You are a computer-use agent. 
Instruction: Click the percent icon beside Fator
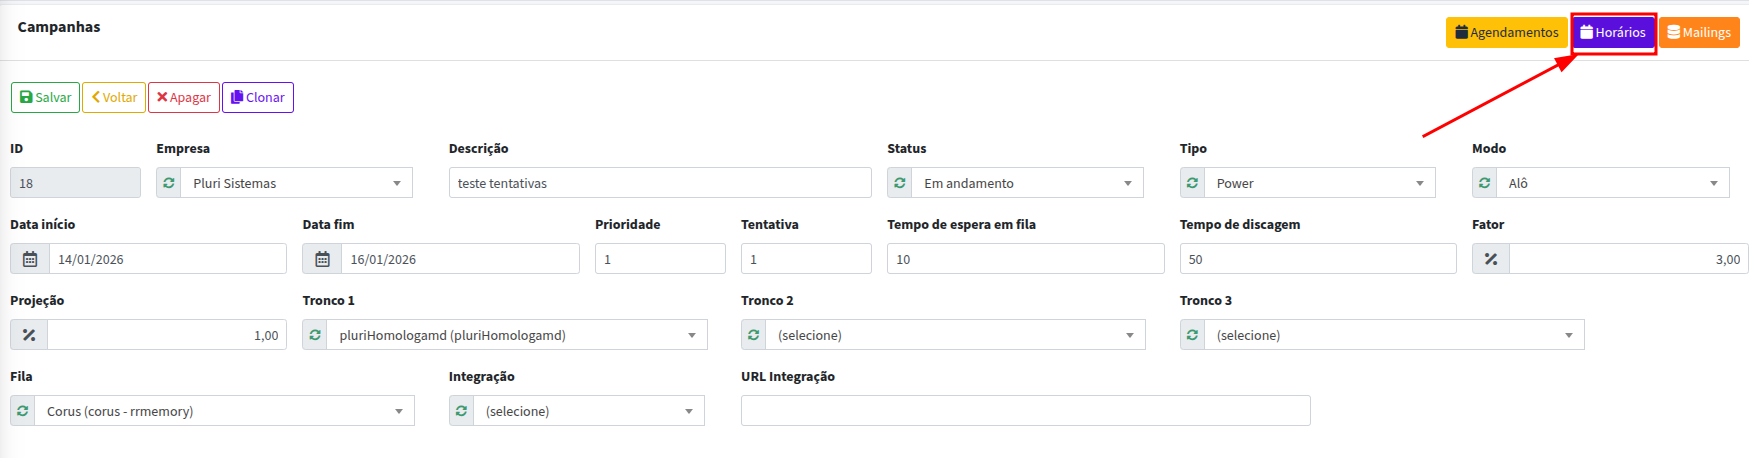tap(1490, 259)
